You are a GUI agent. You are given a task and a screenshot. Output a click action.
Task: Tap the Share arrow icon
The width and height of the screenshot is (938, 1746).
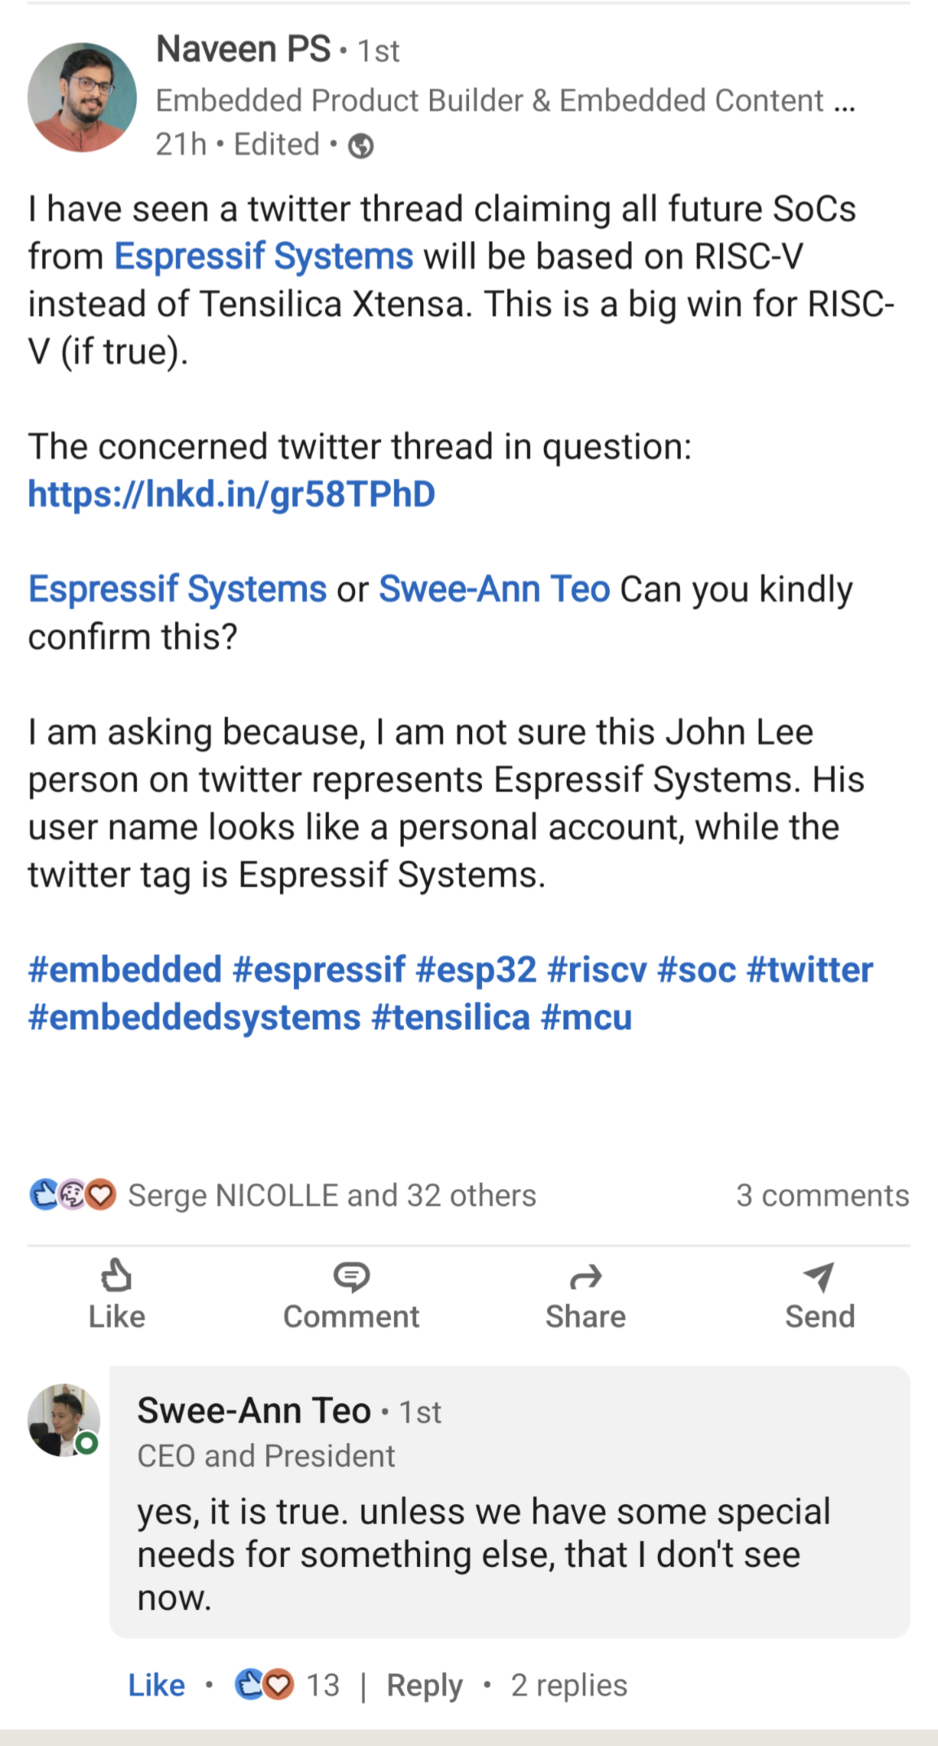point(585,1277)
